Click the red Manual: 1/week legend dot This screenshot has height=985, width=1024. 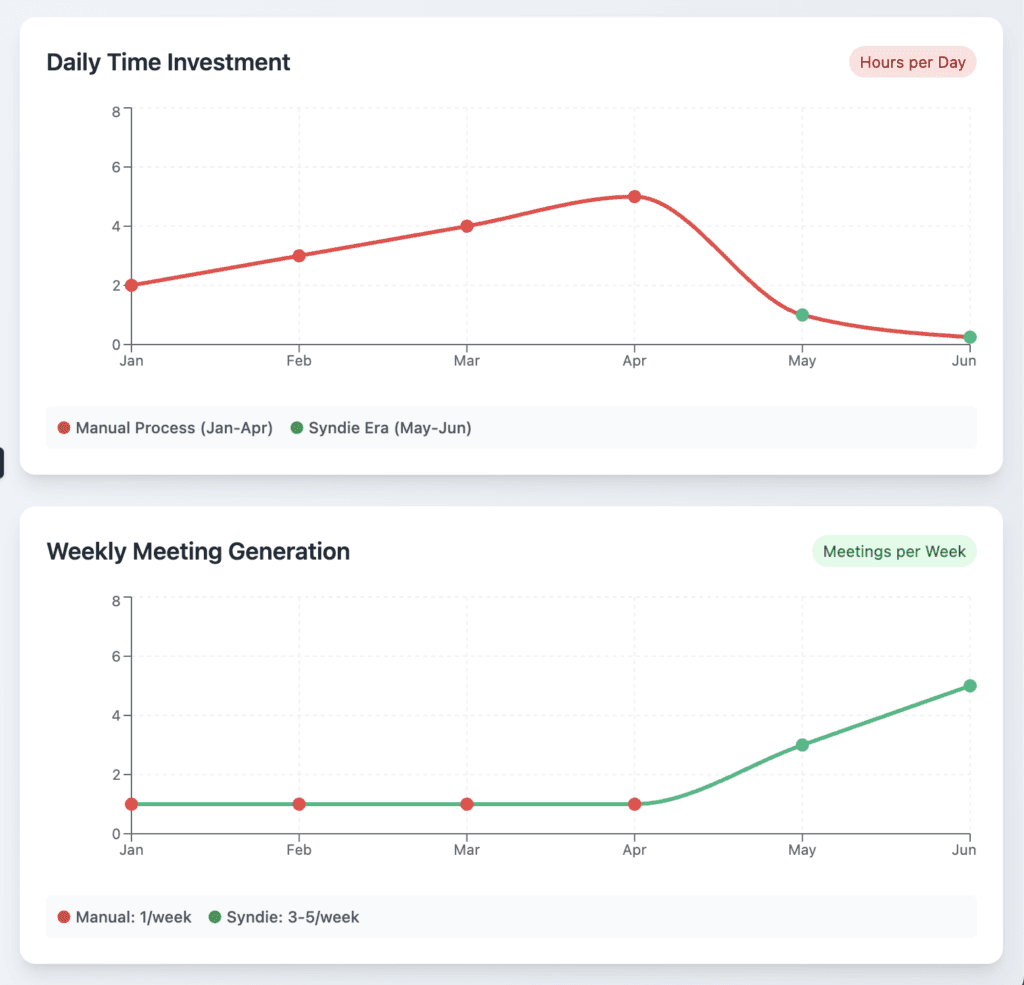pos(64,917)
